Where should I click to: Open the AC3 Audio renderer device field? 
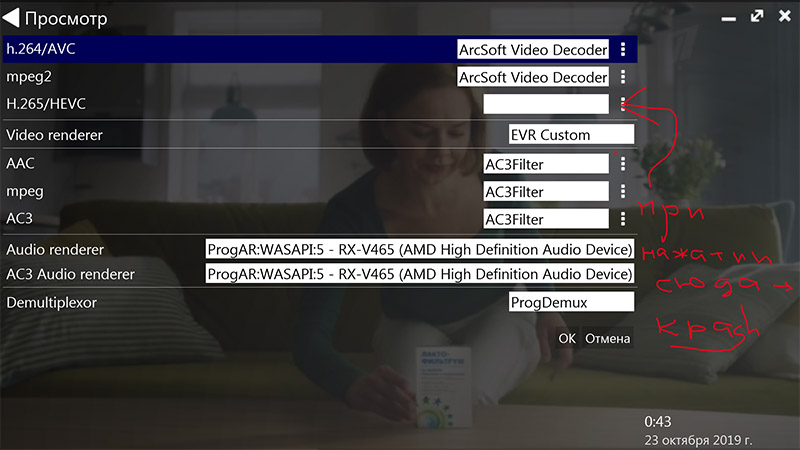(x=419, y=274)
